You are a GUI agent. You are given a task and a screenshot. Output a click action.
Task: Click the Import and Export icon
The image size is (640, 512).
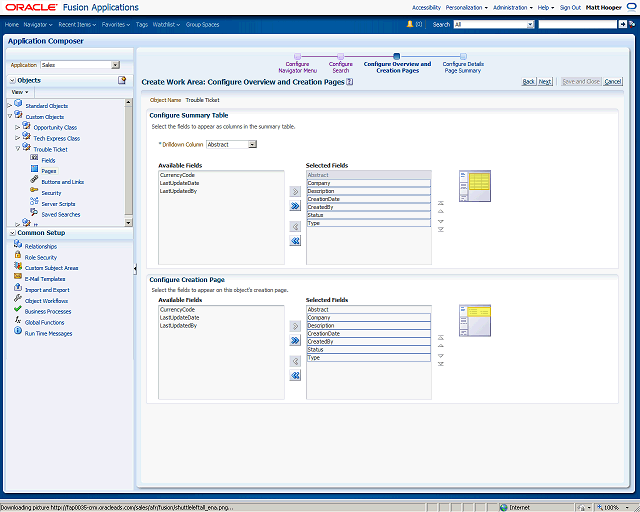(18, 287)
